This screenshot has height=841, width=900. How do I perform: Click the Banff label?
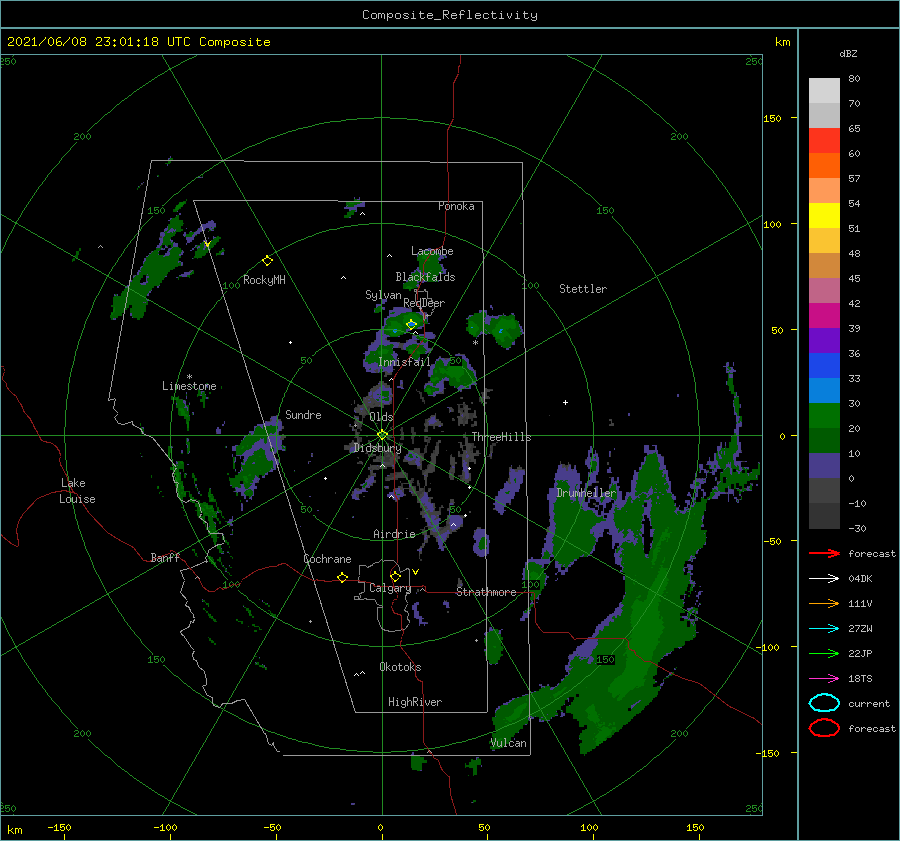(165, 557)
